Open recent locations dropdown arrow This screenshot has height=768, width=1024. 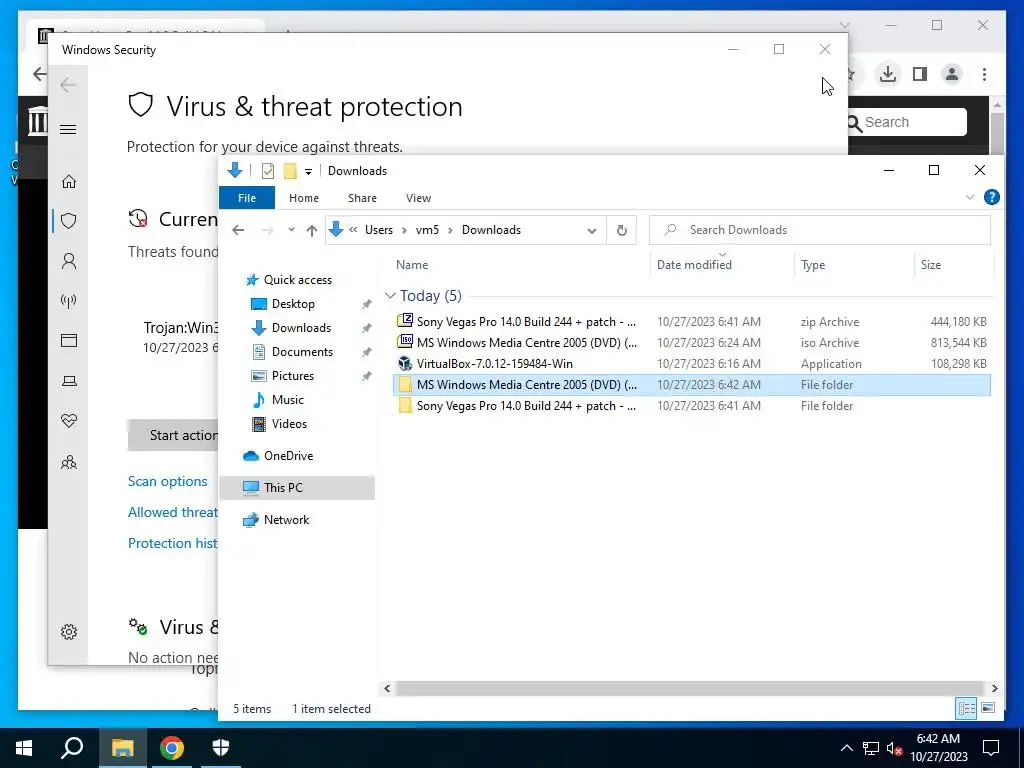point(291,230)
